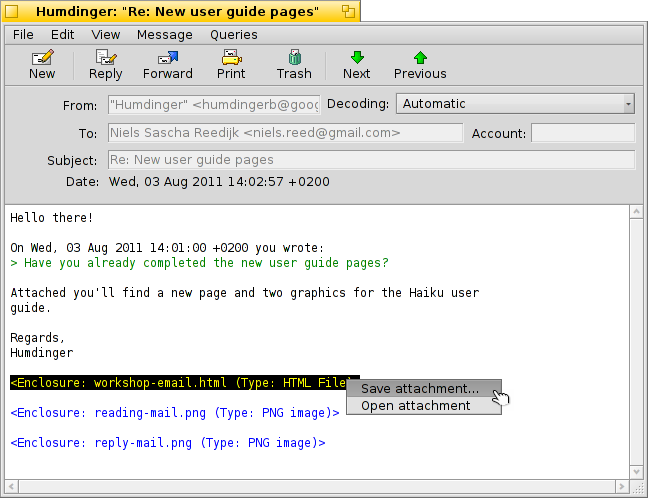Screen dimensions: 648x498
Task: Click the Subject text field
Action: coord(370,160)
